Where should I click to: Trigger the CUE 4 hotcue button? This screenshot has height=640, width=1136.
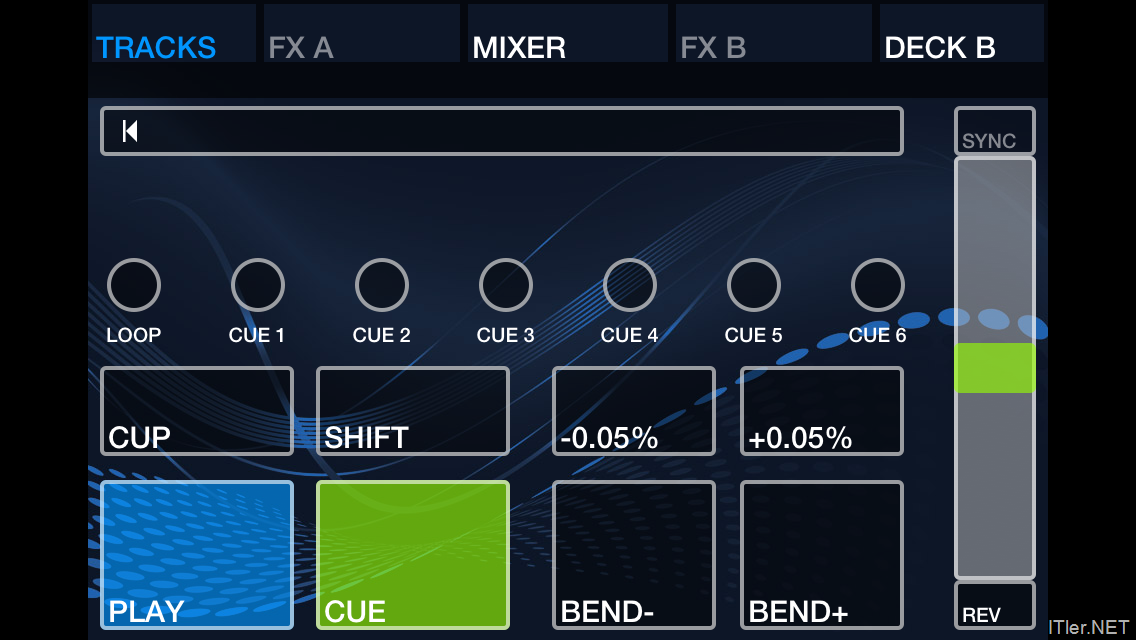click(630, 285)
